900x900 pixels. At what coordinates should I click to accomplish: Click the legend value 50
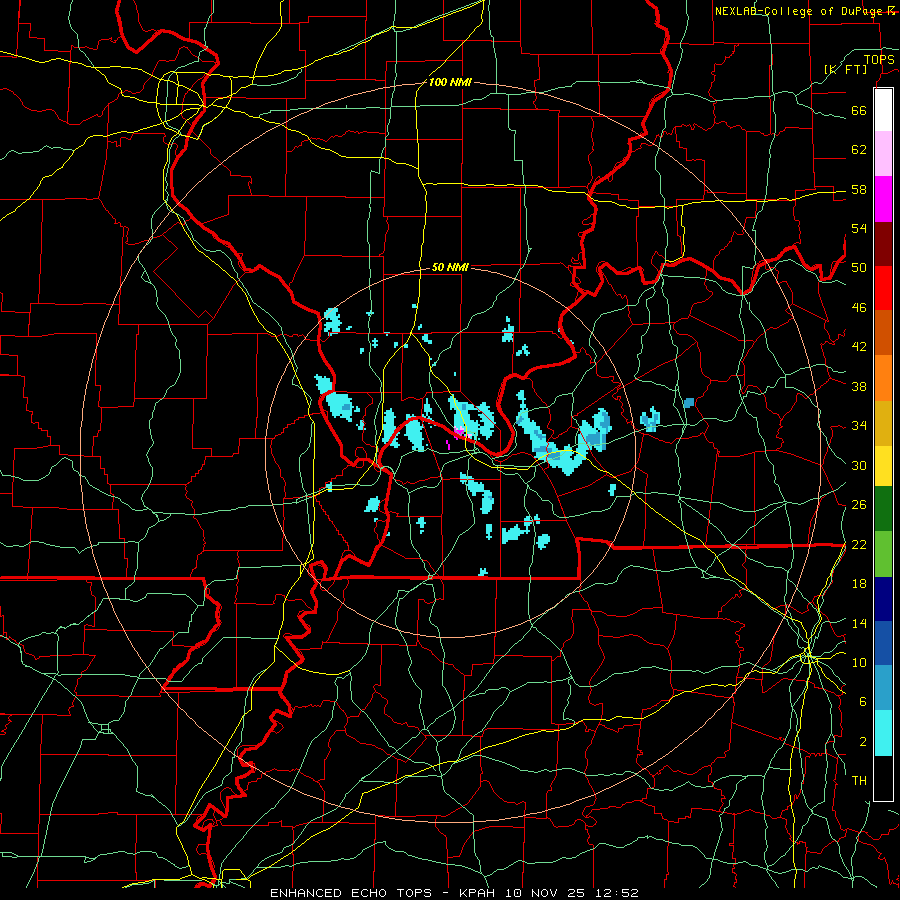[x=859, y=268]
